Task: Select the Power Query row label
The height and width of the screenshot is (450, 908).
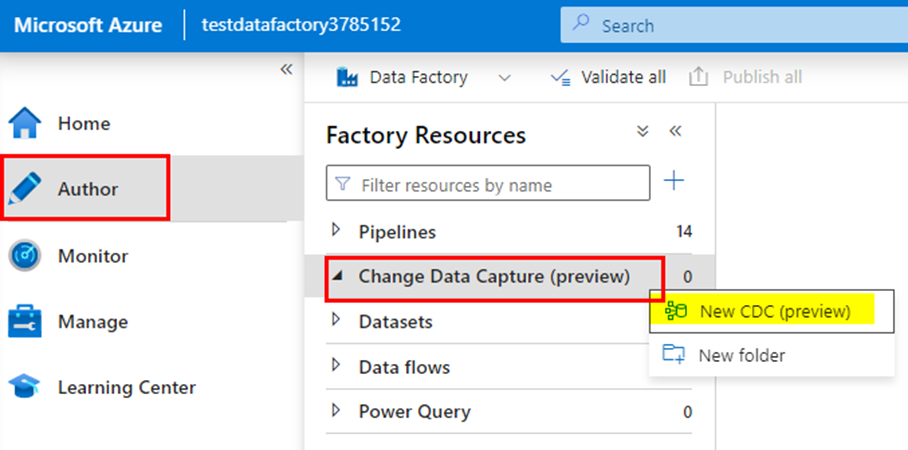Action: pyautogui.click(x=415, y=411)
